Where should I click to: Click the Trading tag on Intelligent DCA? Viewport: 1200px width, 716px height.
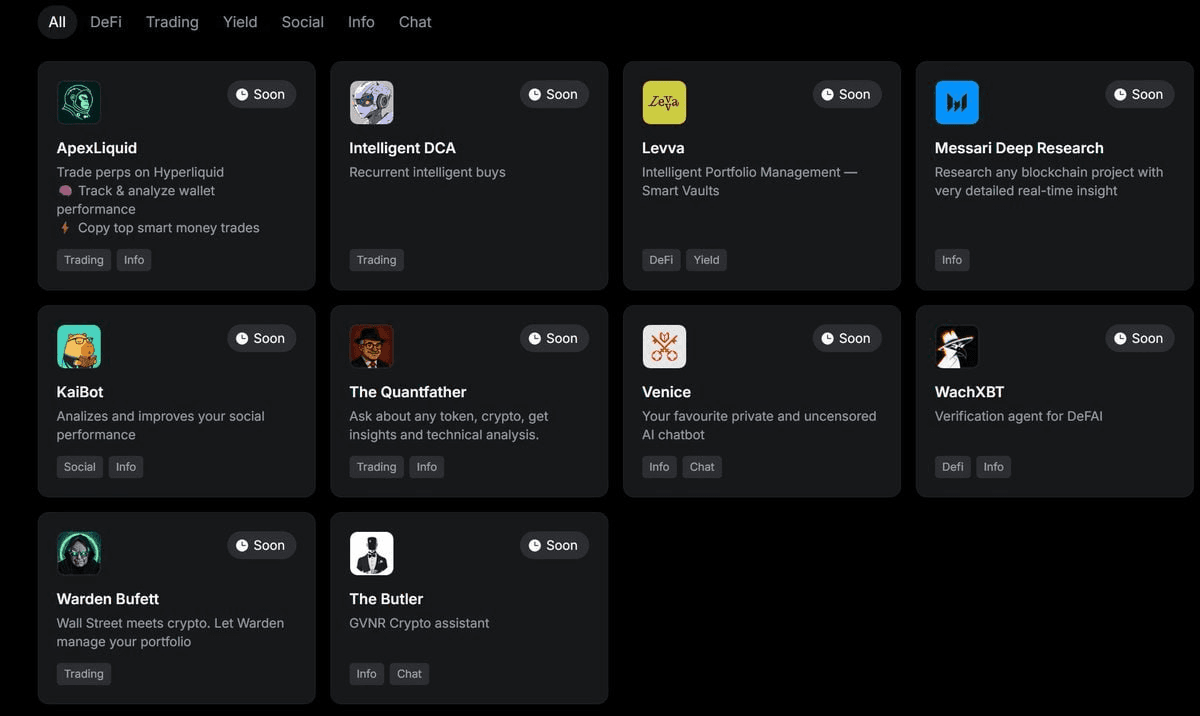pos(377,260)
